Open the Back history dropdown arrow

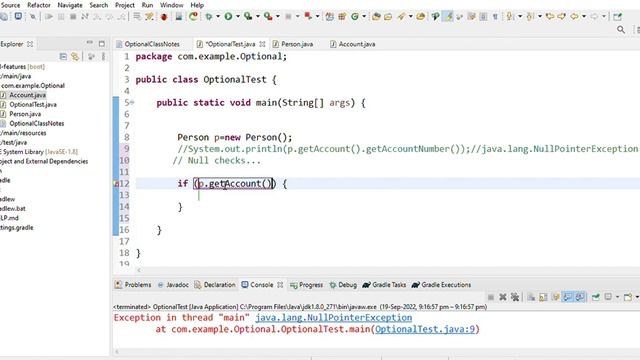coord(584,16)
